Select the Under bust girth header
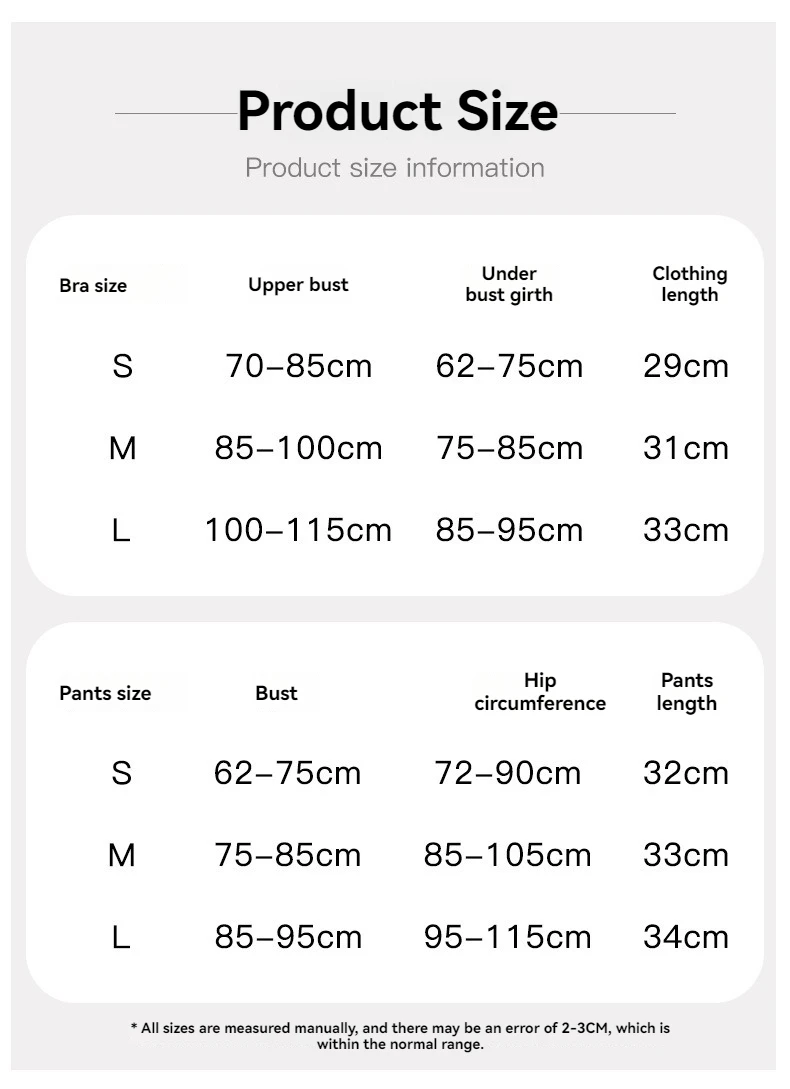The image size is (790, 1089). tap(509, 284)
